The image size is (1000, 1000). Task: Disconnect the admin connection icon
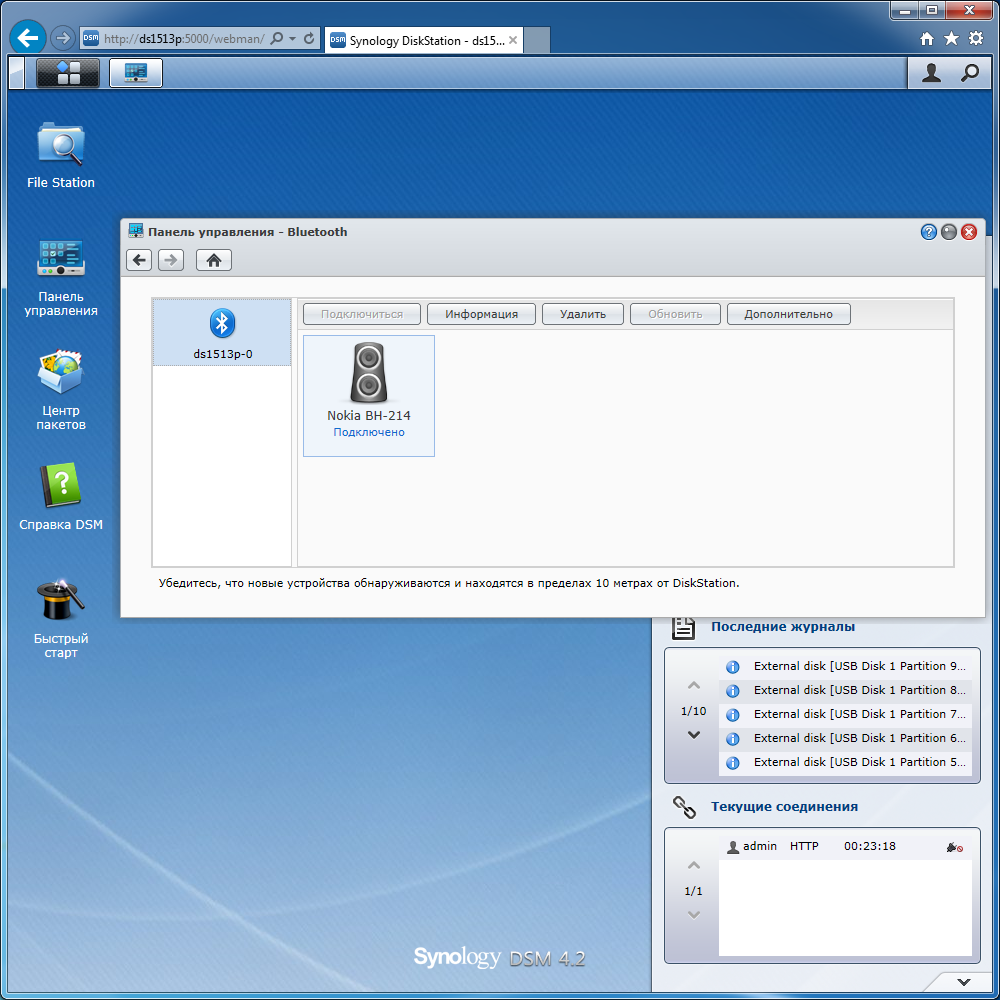(955, 848)
